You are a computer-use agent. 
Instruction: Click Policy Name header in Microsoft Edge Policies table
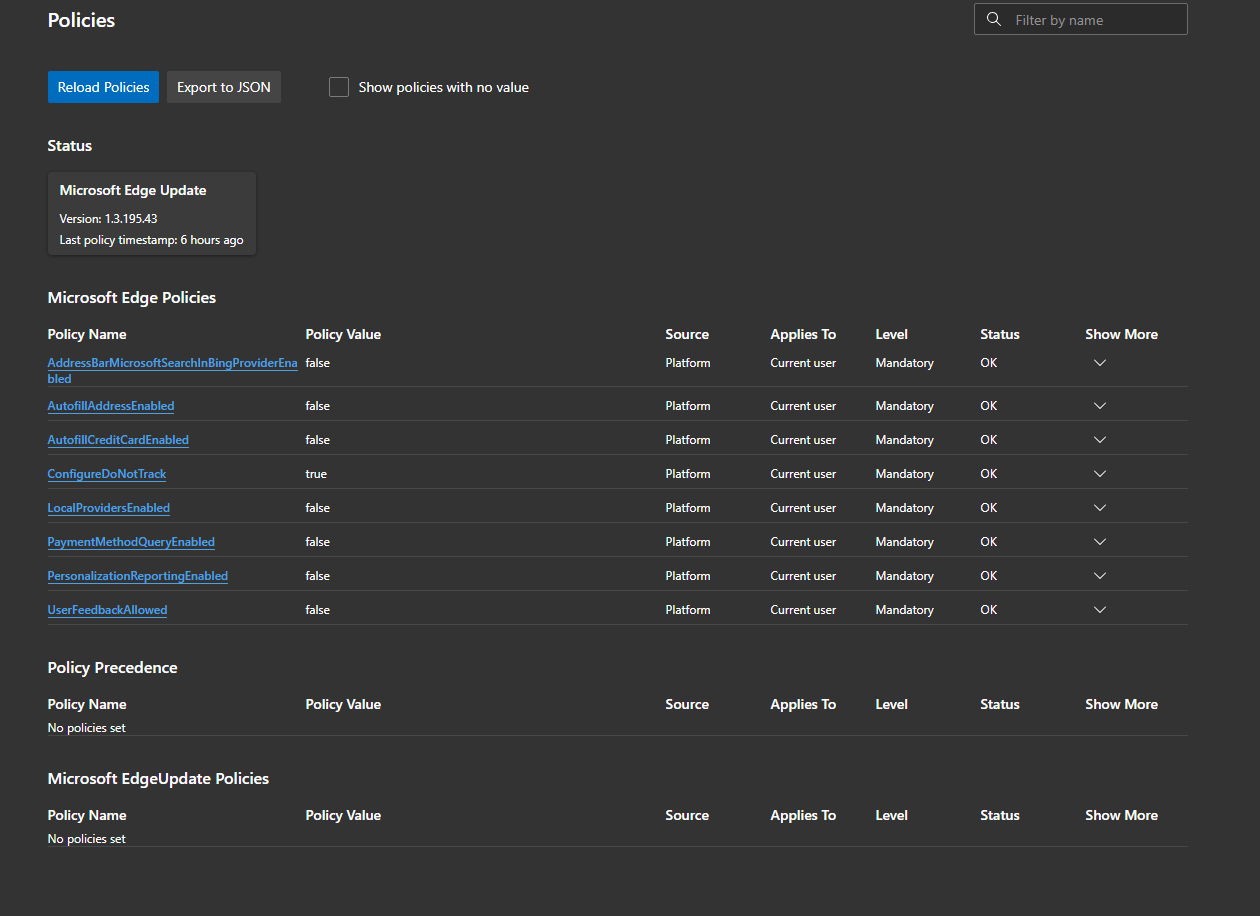coord(87,334)
